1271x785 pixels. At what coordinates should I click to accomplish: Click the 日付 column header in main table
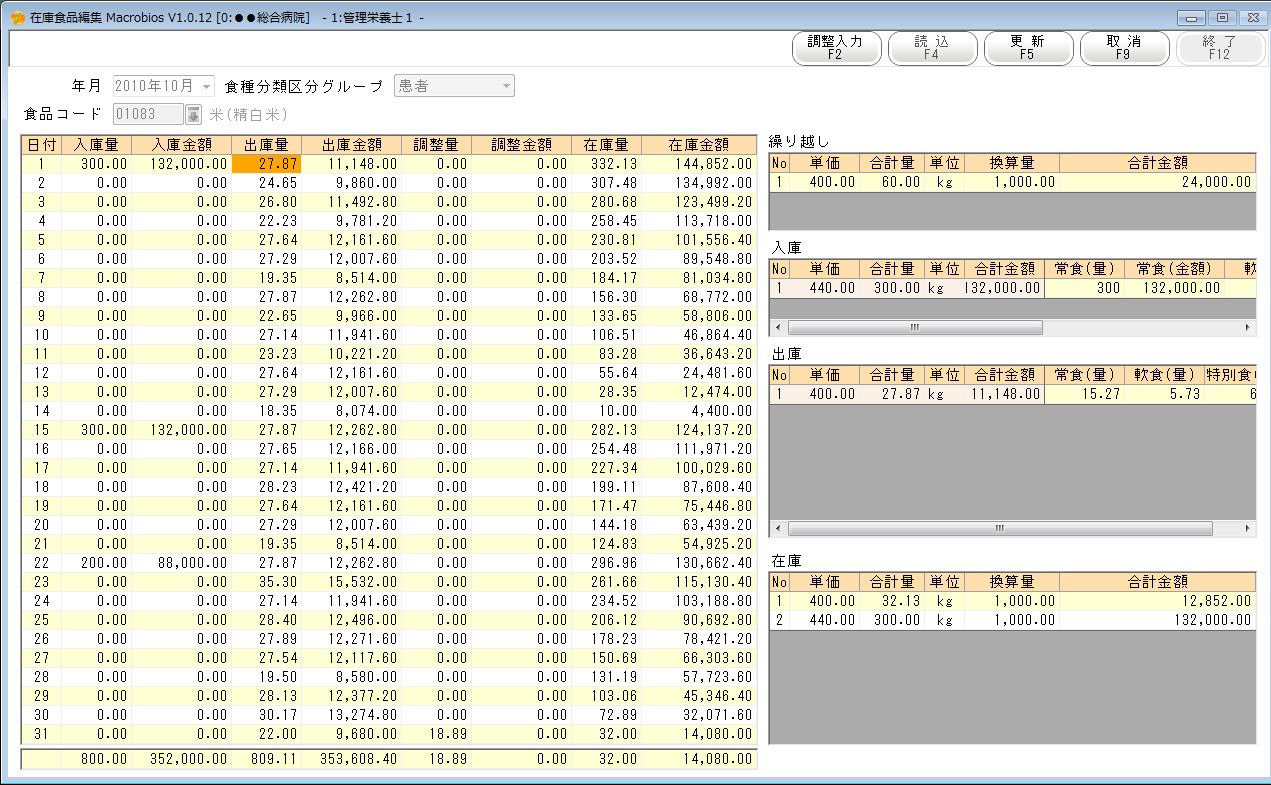coord(41,145)
